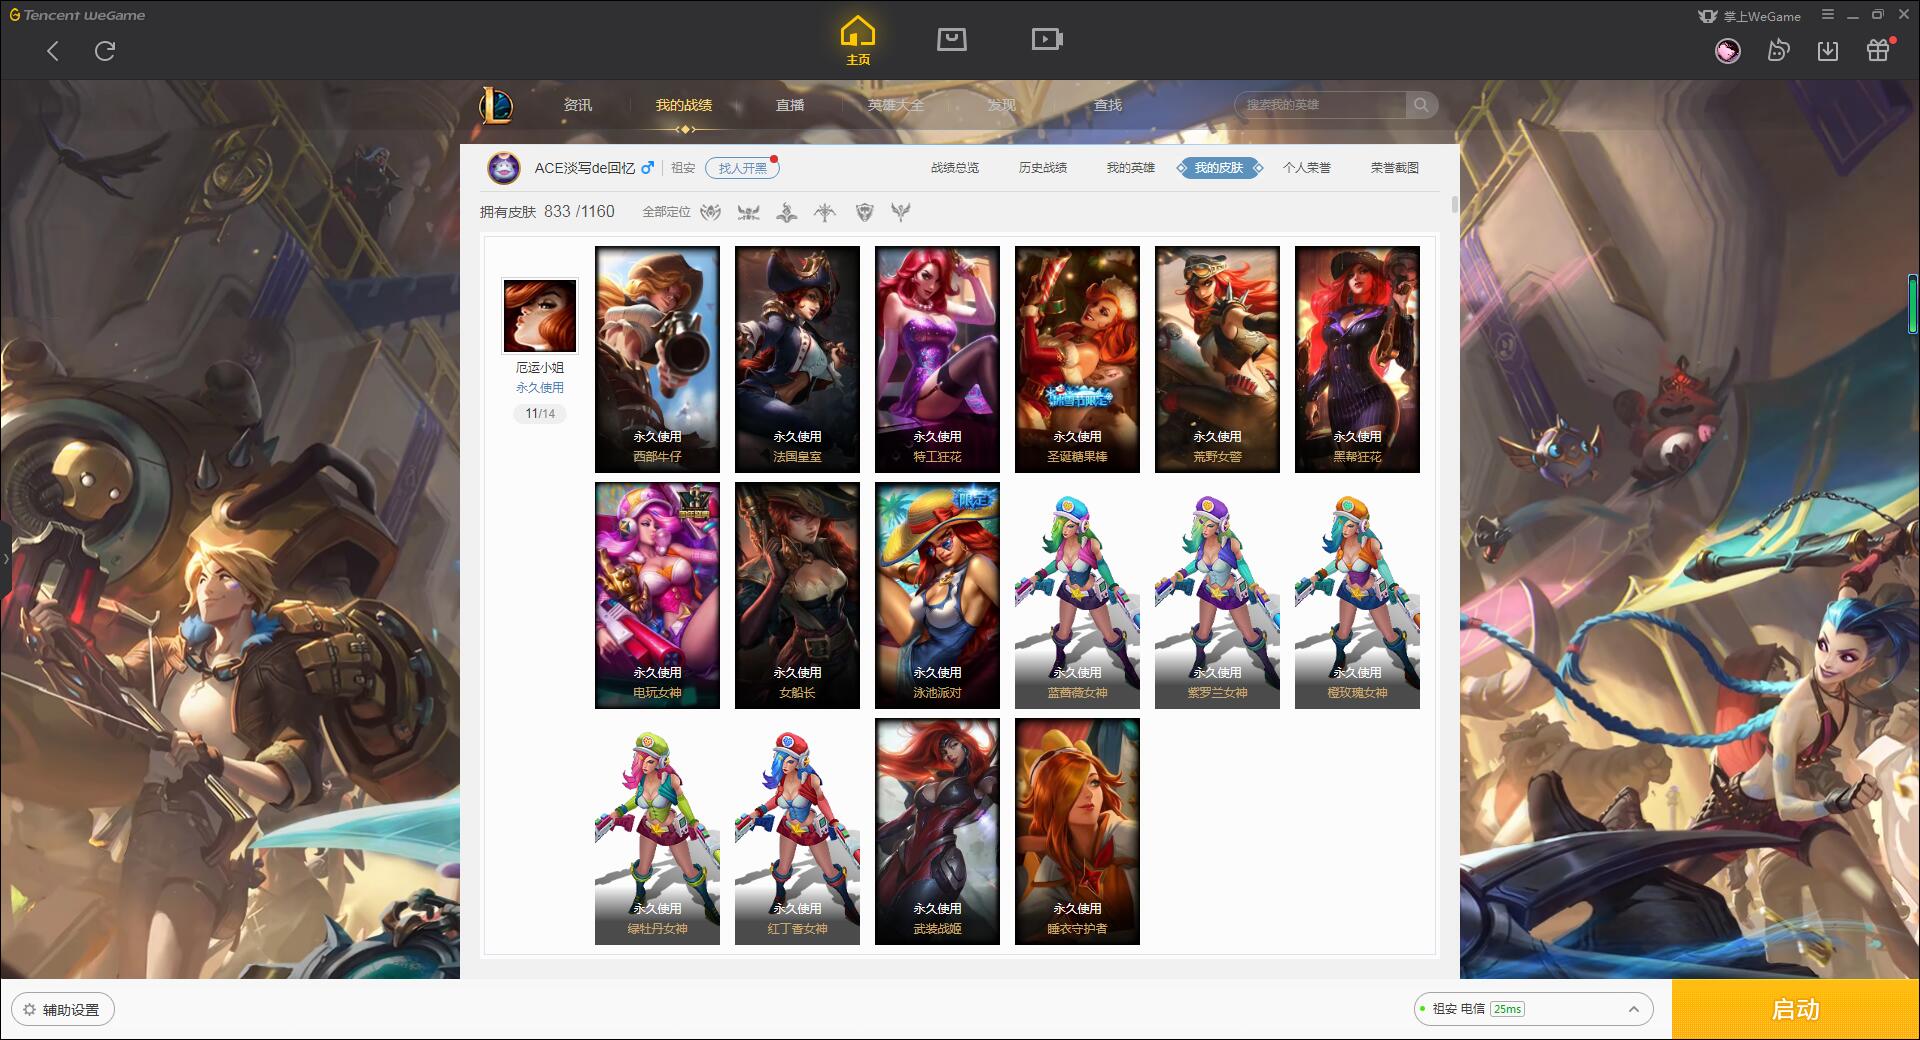Click the 找人开黑 button
Viewport: 1920px width, 1040px height.
pos(742,168)
